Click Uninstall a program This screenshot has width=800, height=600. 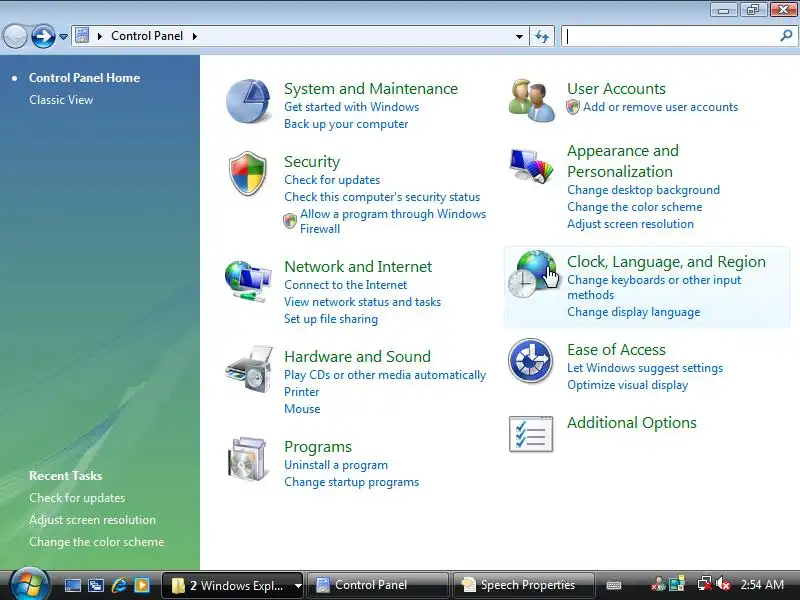coord(336,465)
